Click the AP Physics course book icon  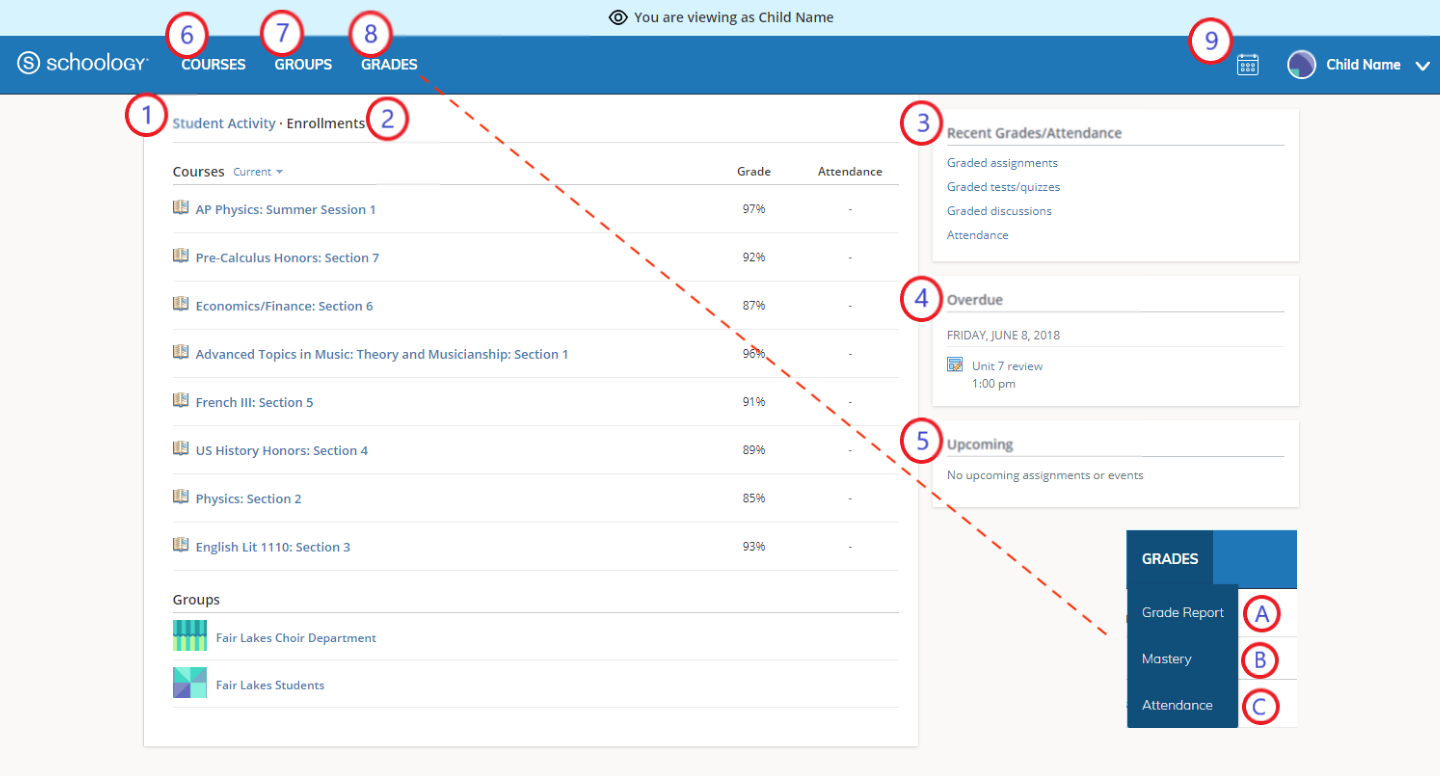pyautogui.click(x=181, y=208)
